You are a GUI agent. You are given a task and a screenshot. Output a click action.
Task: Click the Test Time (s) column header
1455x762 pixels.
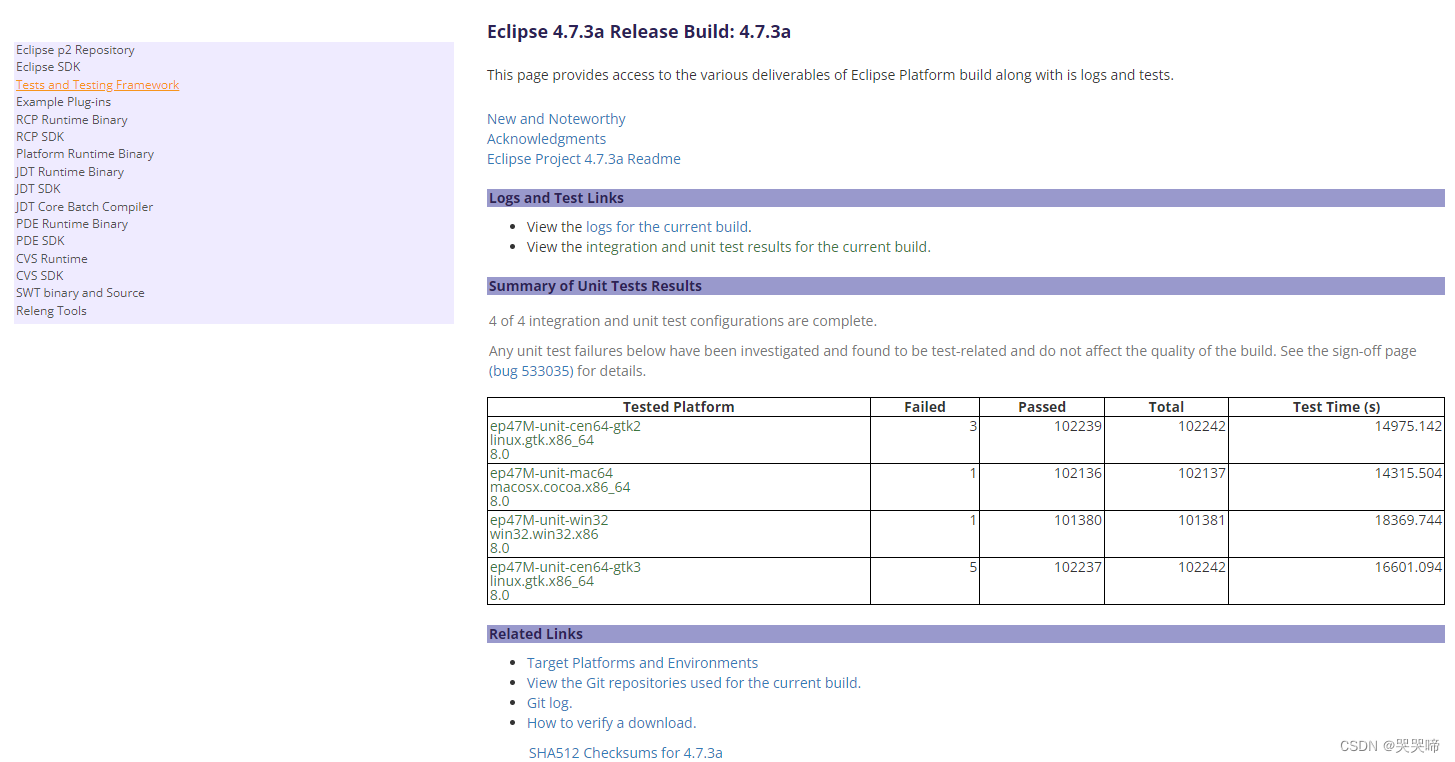pos(1336,407)
